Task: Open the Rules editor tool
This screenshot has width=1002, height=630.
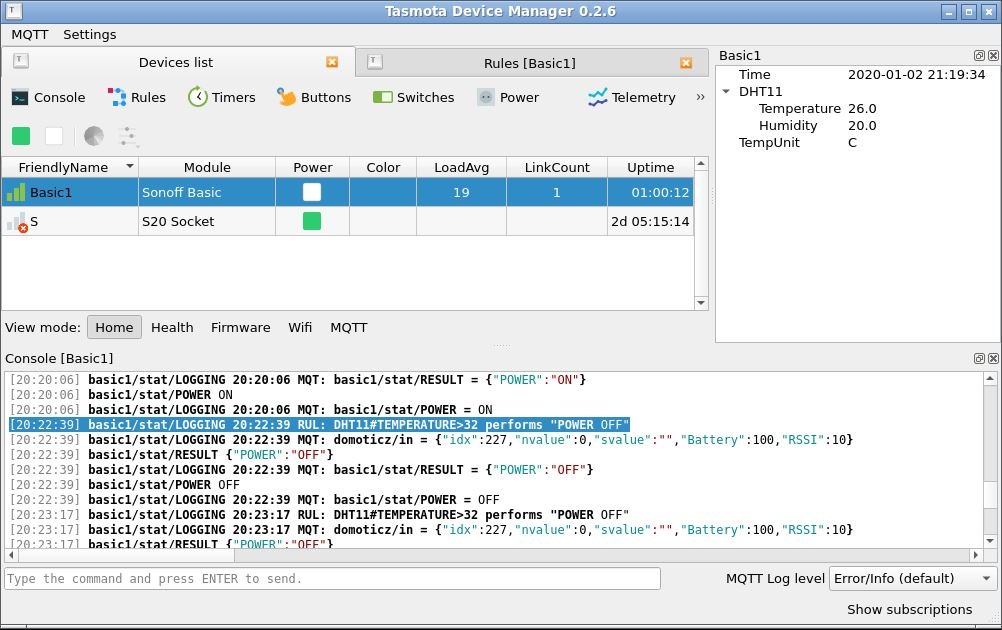Action: [x=137, y=97]
